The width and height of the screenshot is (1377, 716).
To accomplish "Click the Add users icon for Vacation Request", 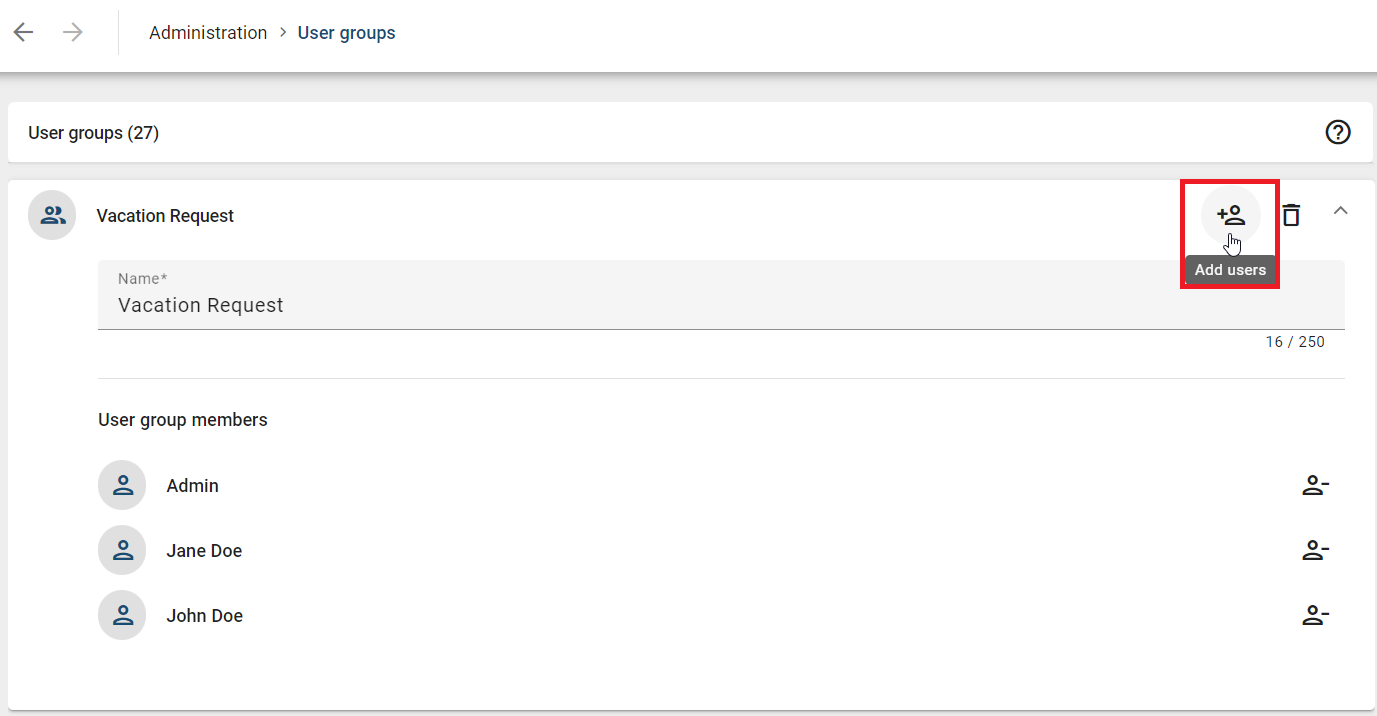I will 1230,214.
